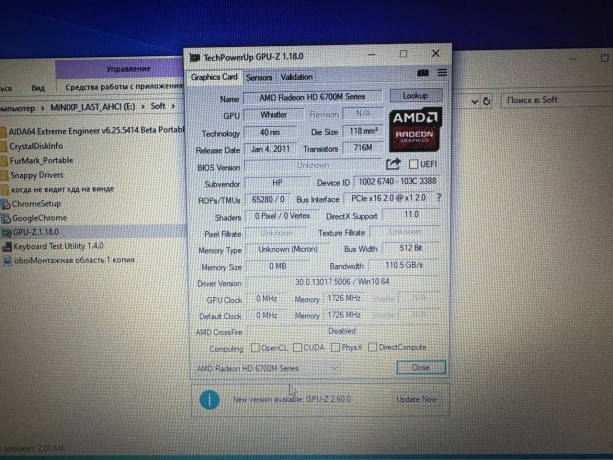Viewport: 613px width, 460px height.
Task: Click the Device ID field value
Action: pyautogui.click(x=397, y=181)
